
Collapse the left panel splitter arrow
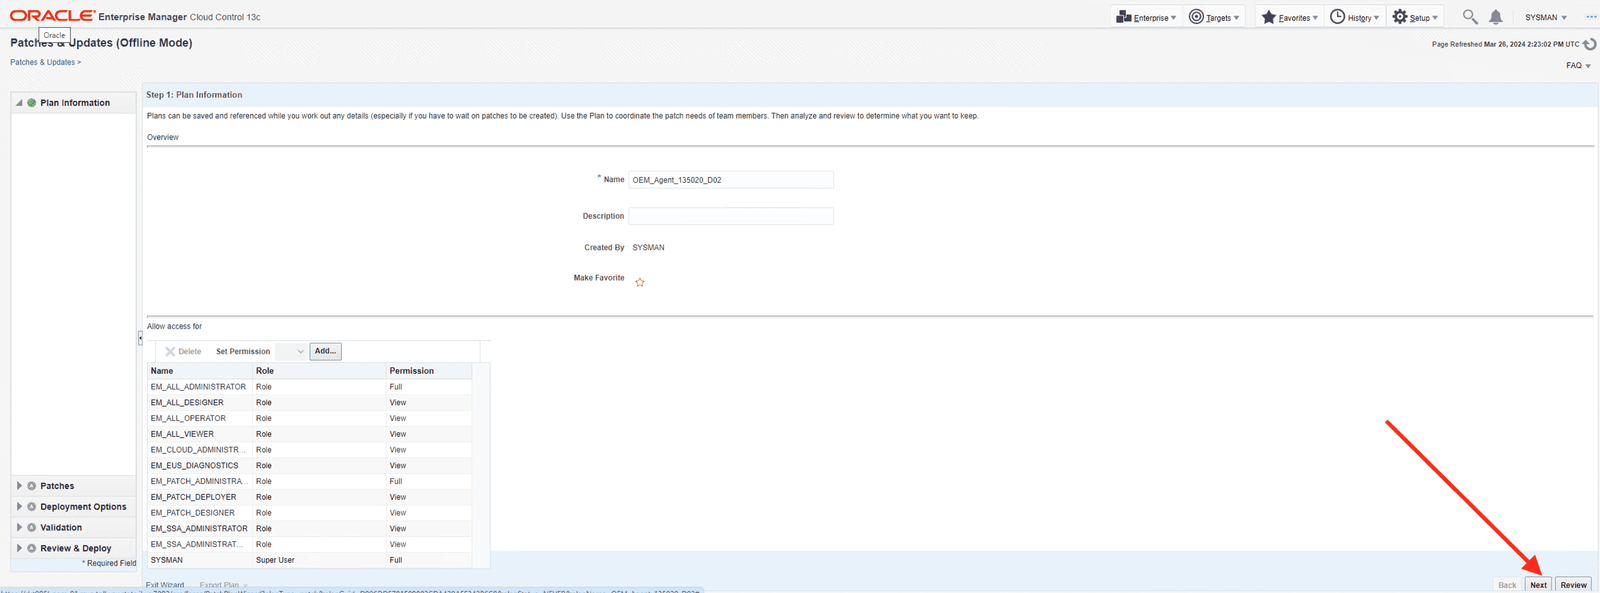click(x=140, y=338)
